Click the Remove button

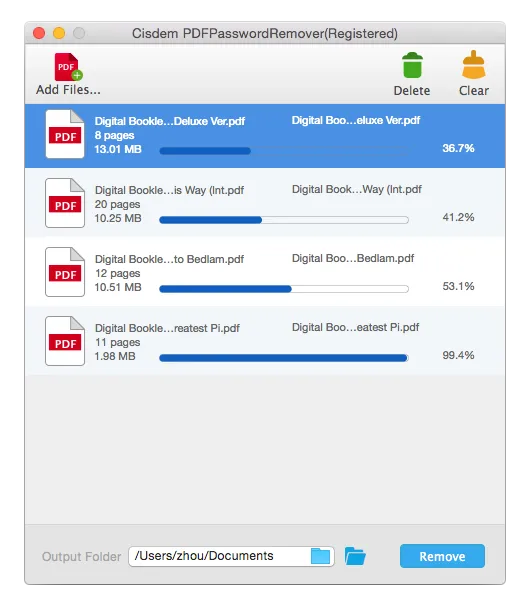point(442,556)
